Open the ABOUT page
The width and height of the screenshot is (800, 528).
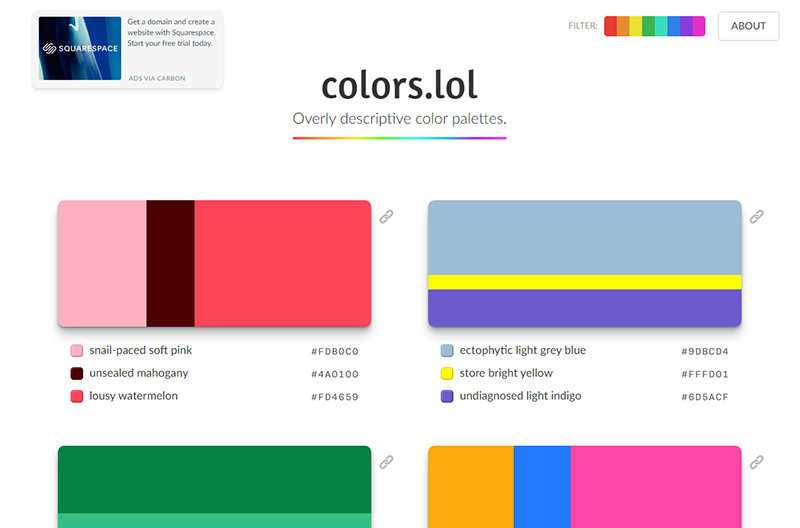click(748, 26)
